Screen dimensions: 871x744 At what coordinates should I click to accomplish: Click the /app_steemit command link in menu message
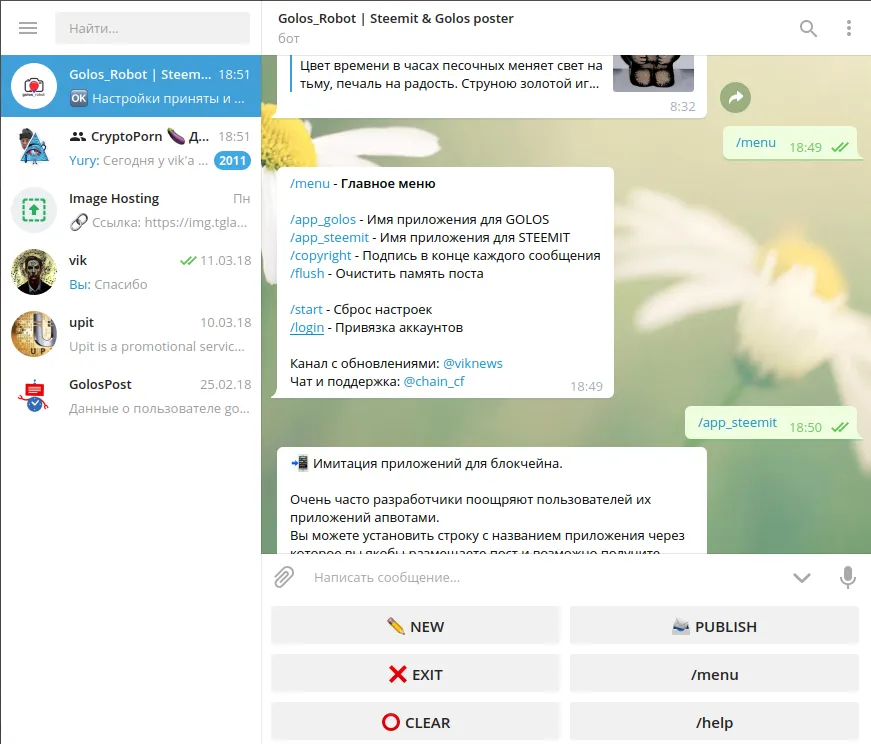click(329, 238)
